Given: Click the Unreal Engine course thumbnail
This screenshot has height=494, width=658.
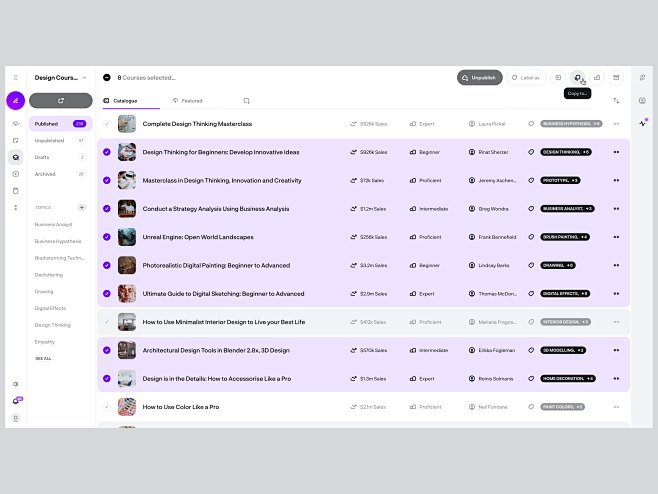Looking at the screenshot, I should [x=127, y=237].
